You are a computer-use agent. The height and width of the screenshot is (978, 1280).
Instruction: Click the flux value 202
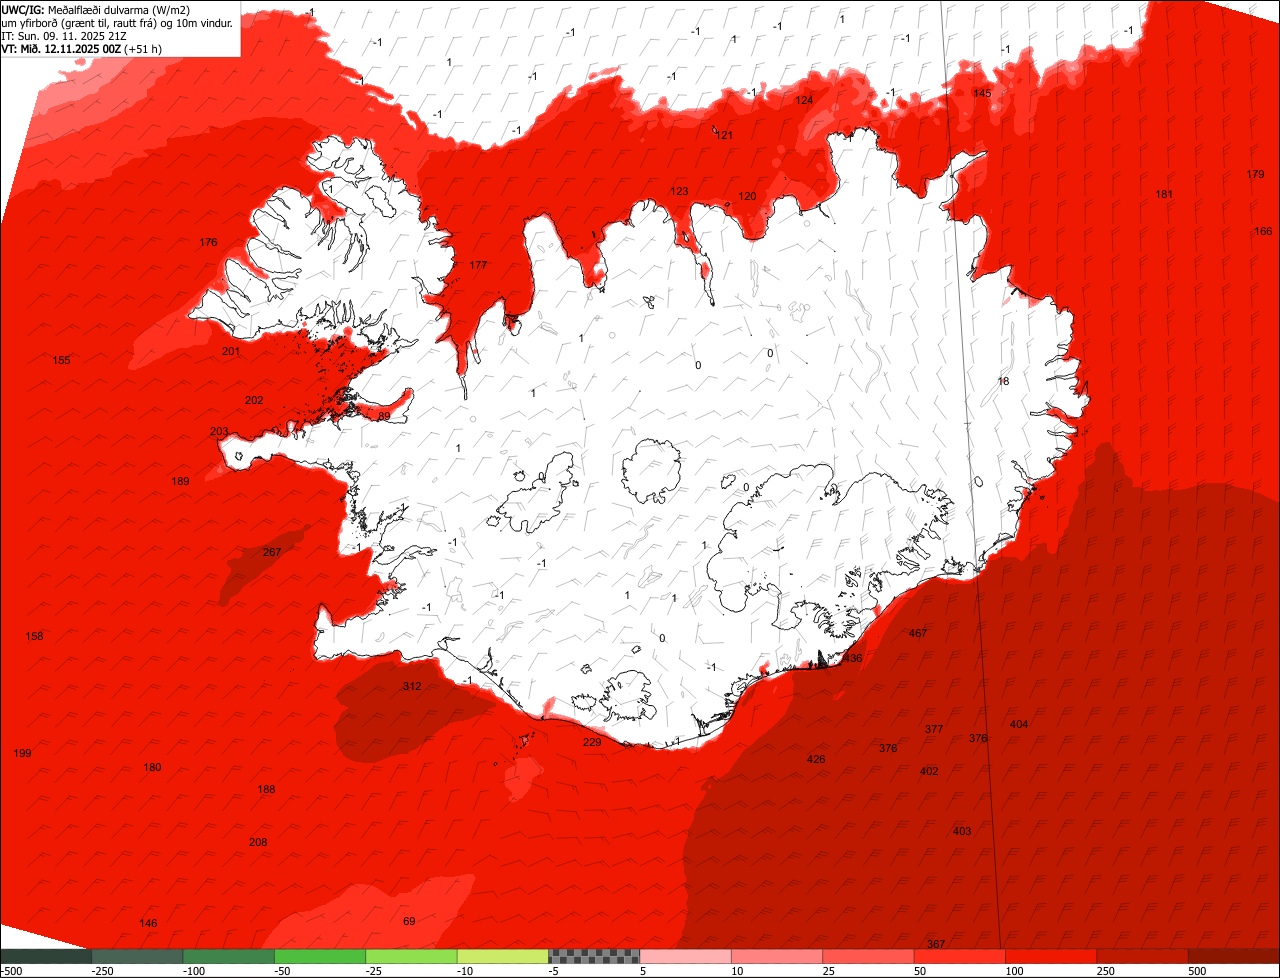[x=254, y=400]
